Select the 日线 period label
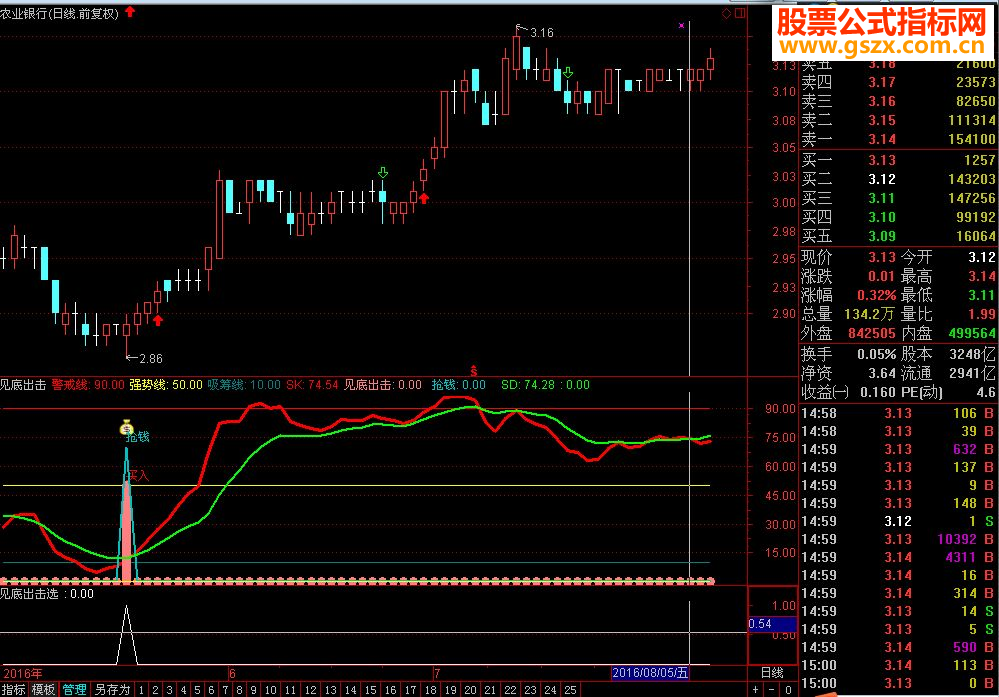This screenshot has width=999, height=697. (772, 673)
